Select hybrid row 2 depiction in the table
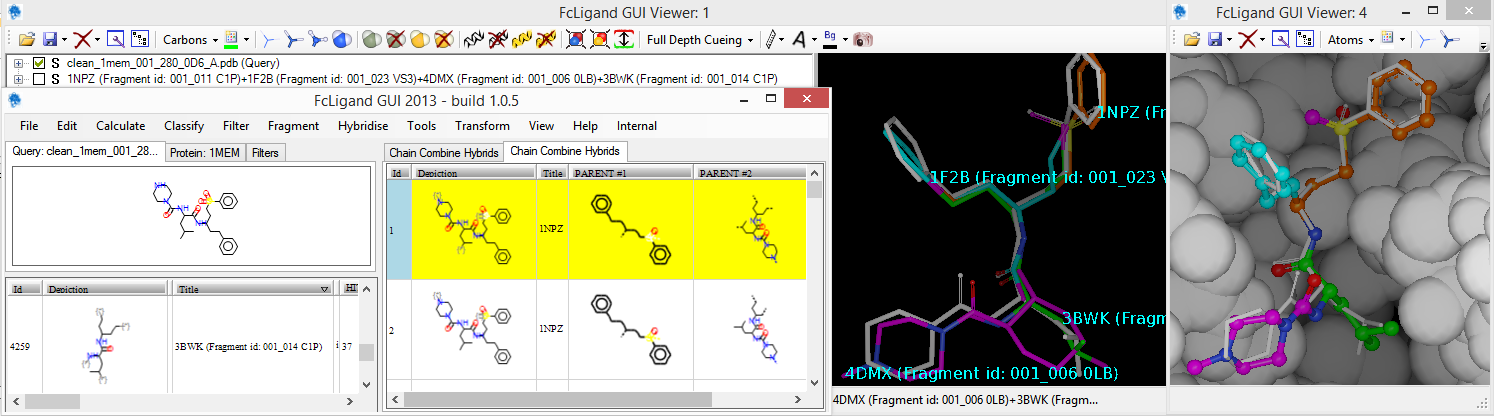Viewport: 1494px width, 416px height. click(474, 329)
